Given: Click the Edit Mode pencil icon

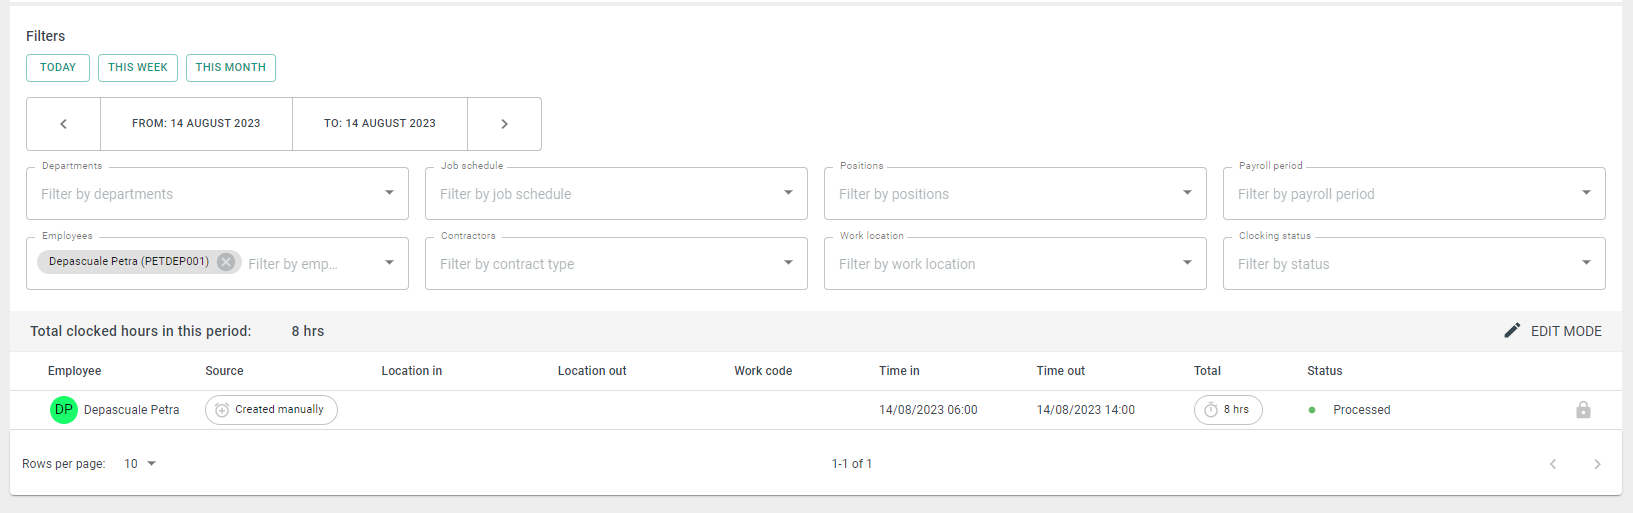Looking at the screenshot, I should [x=1512, y=331].
